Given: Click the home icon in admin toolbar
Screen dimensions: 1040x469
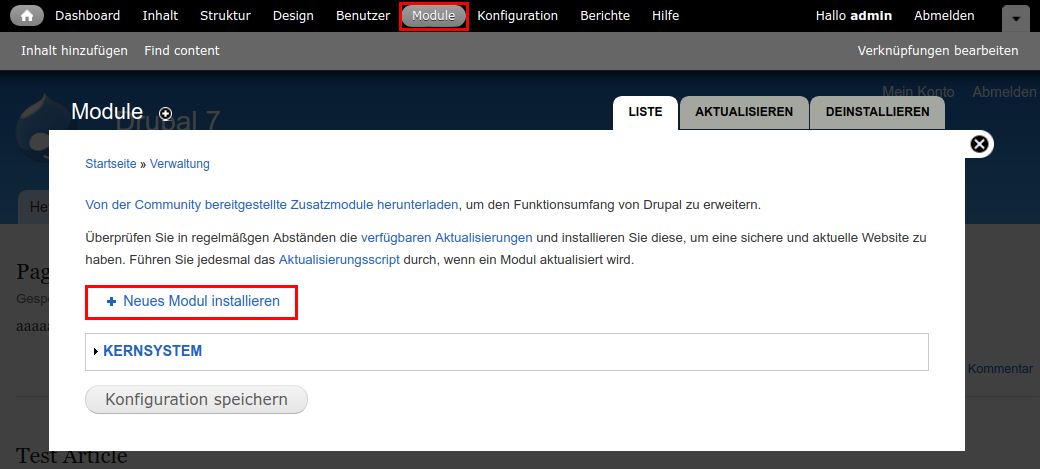Looking at the screenshot, I should tap(27, 16).
